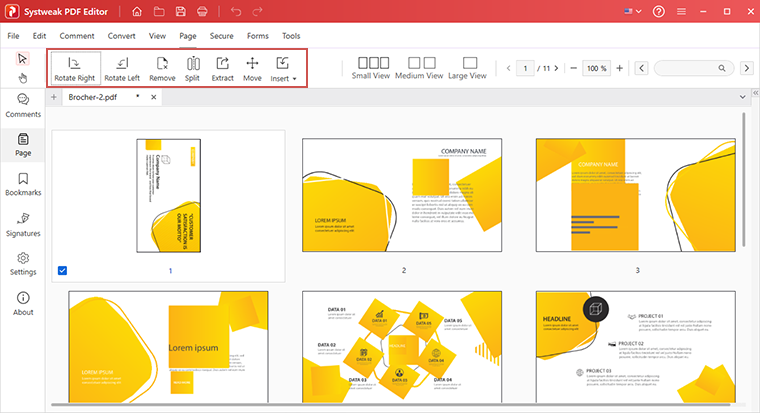
Task: Open the File menu
Action: coord(14,36)
